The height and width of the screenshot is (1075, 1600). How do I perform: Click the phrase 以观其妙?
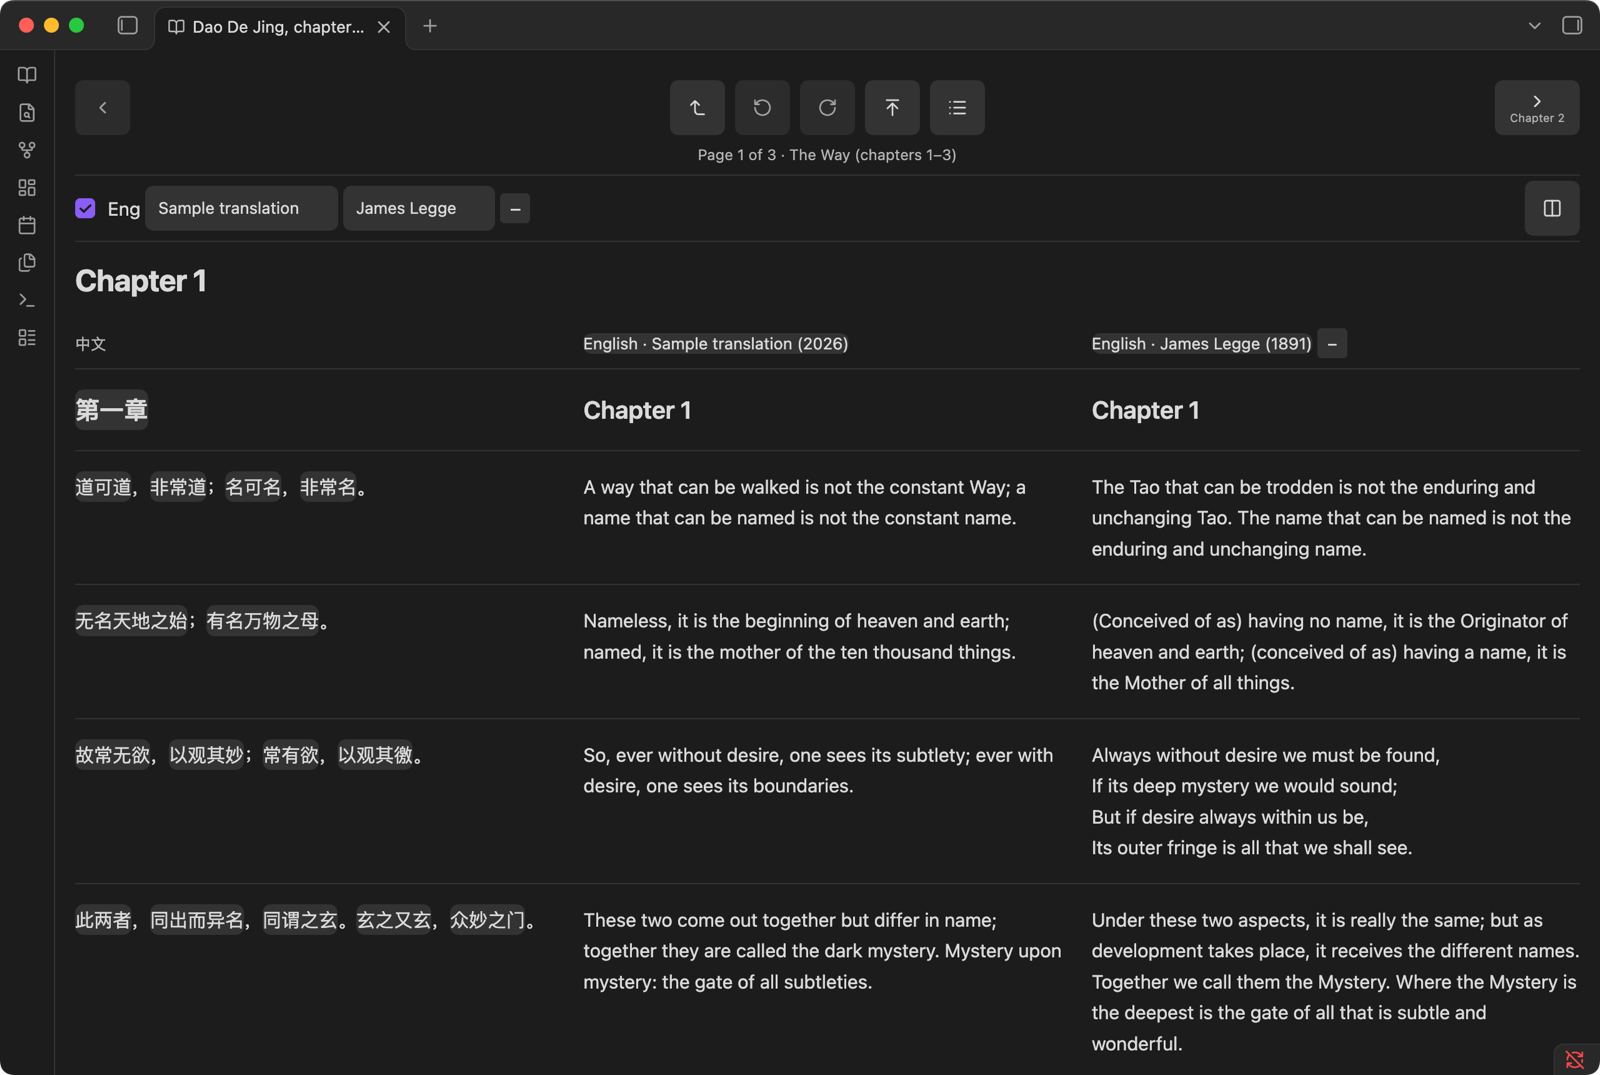206,755
